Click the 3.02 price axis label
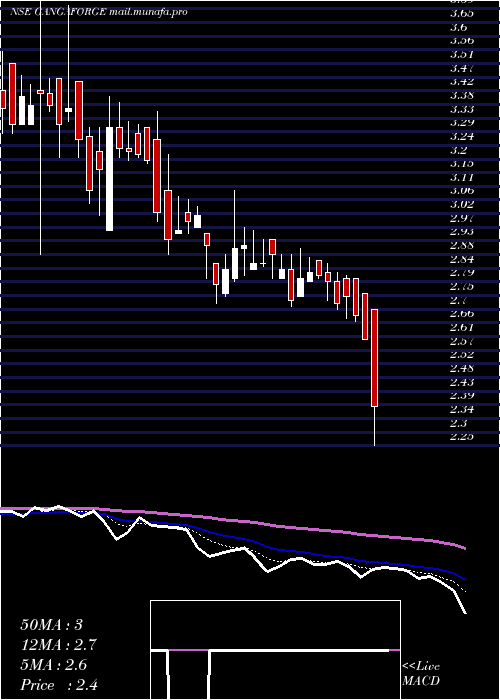 click(x=462, y=204)
